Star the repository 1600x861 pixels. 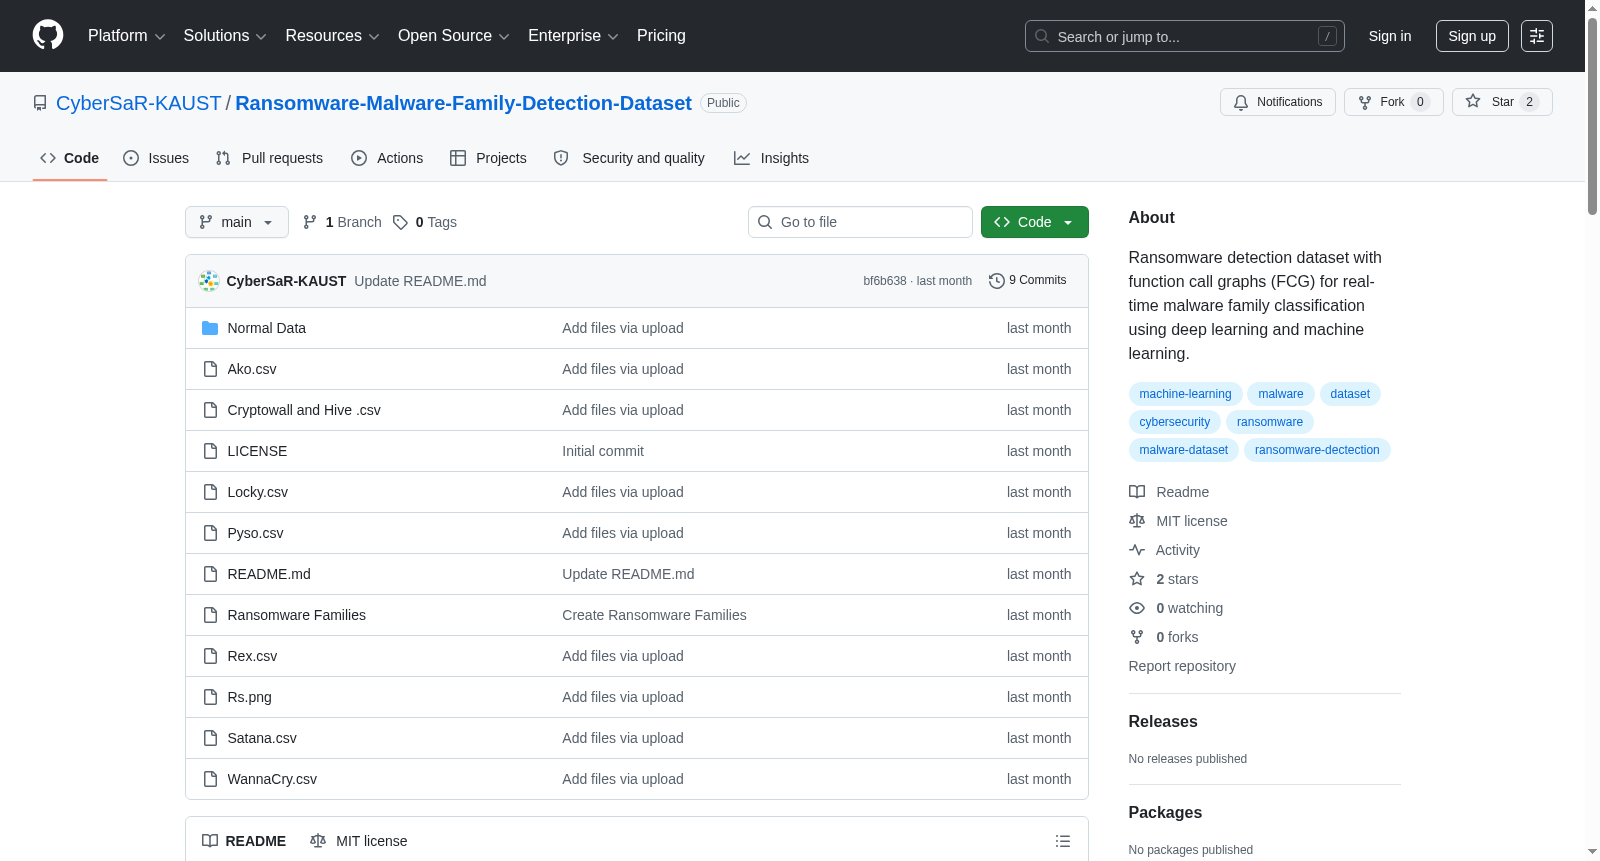[x=1502, y=102]
